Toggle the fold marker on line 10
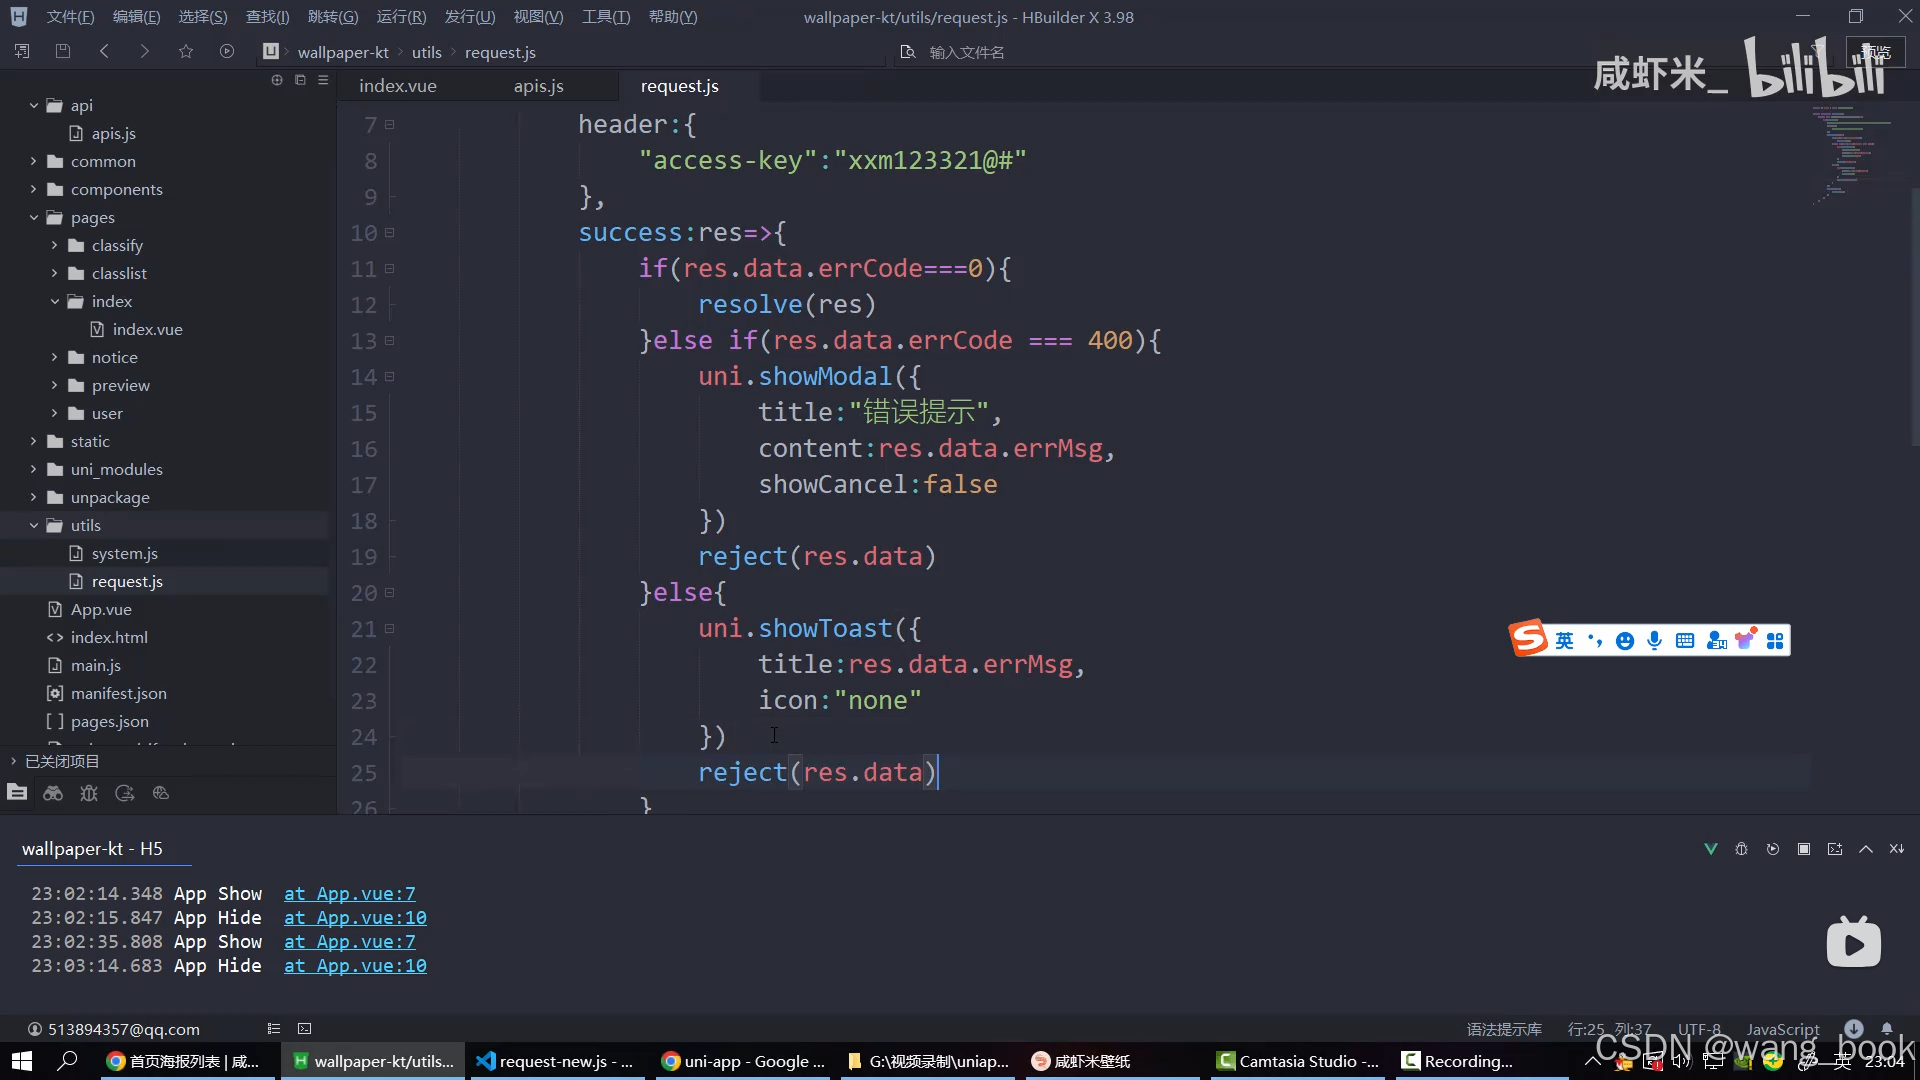This screenshot has width=1920, height=1080. click(390, 233)
